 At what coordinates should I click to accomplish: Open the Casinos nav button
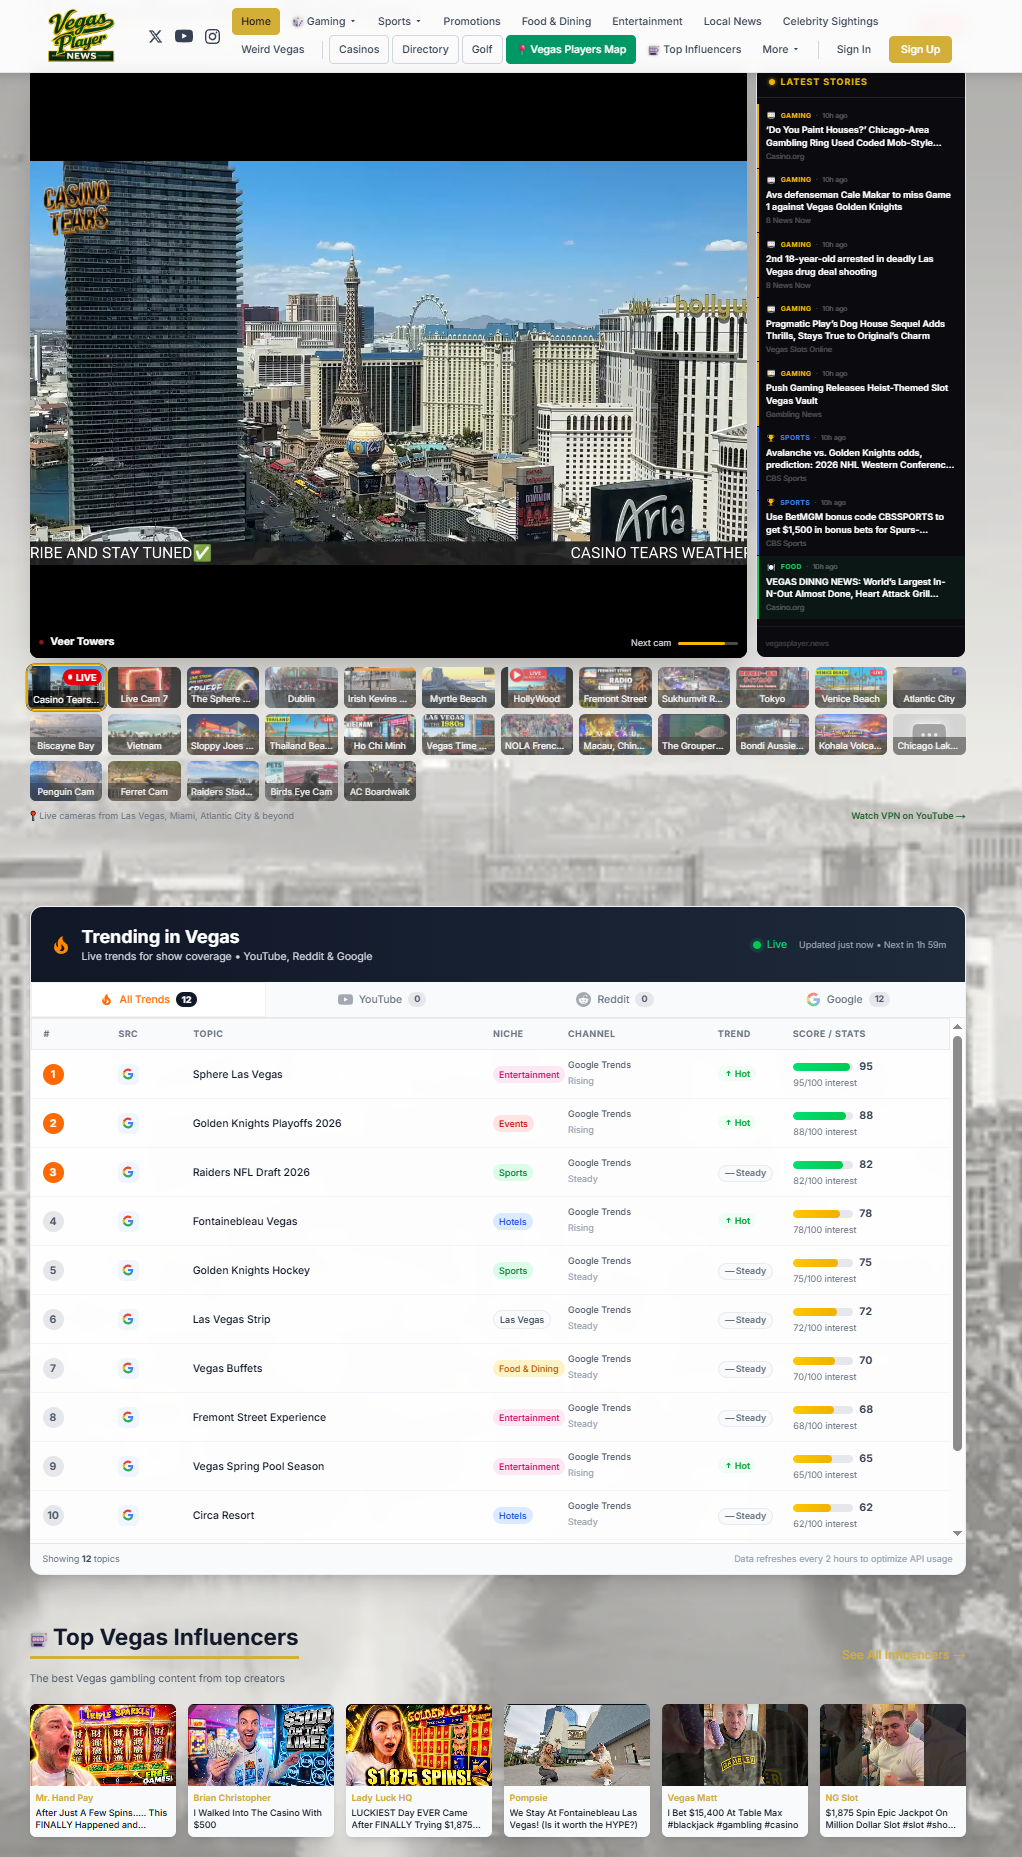tap(359, 49)
